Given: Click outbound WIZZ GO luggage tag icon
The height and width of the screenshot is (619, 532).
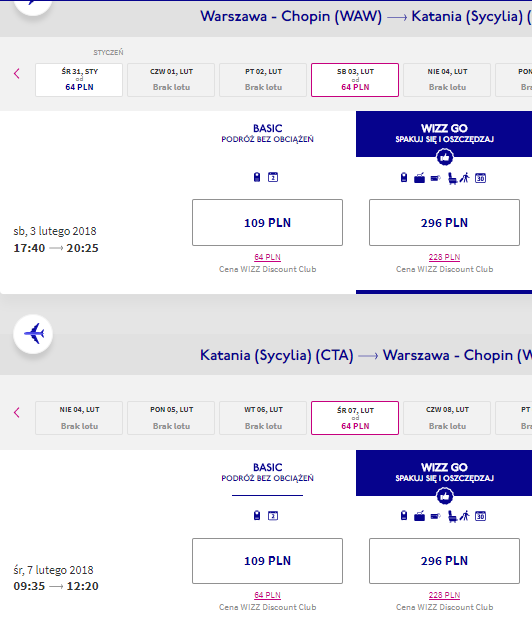Looking at the screenshot, I should click(435, 178).
